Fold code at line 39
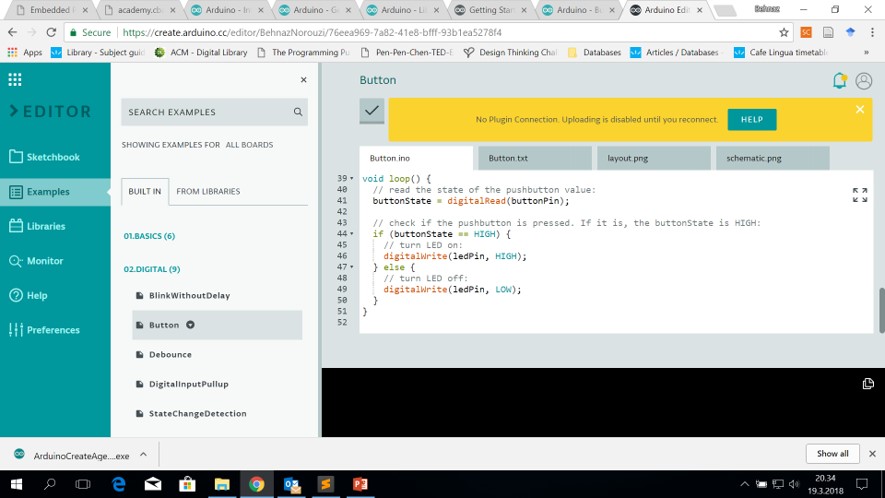Viewport: 885px width, 498px height. 352,178
